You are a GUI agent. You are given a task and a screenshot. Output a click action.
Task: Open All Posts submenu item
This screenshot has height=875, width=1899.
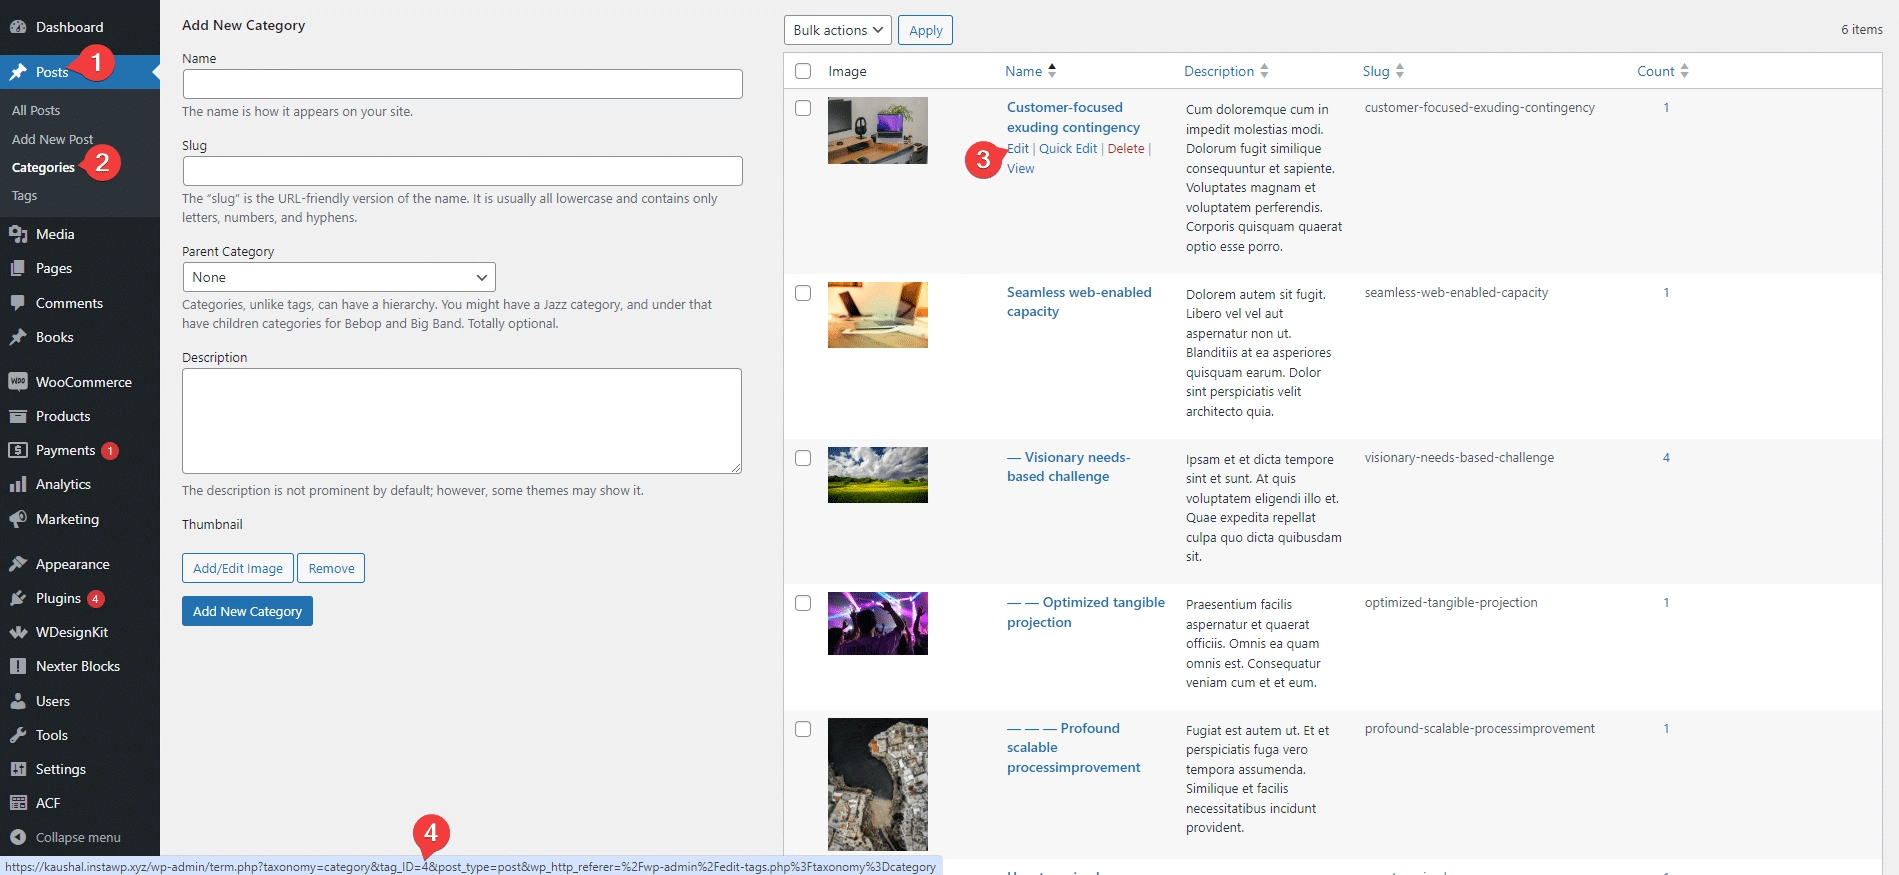tap(36, 110)
